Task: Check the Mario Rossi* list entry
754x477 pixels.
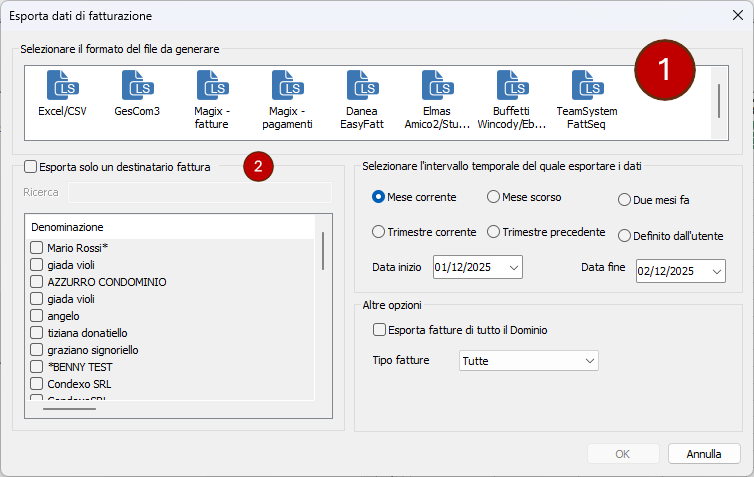Action: click(x=37, y=247)
